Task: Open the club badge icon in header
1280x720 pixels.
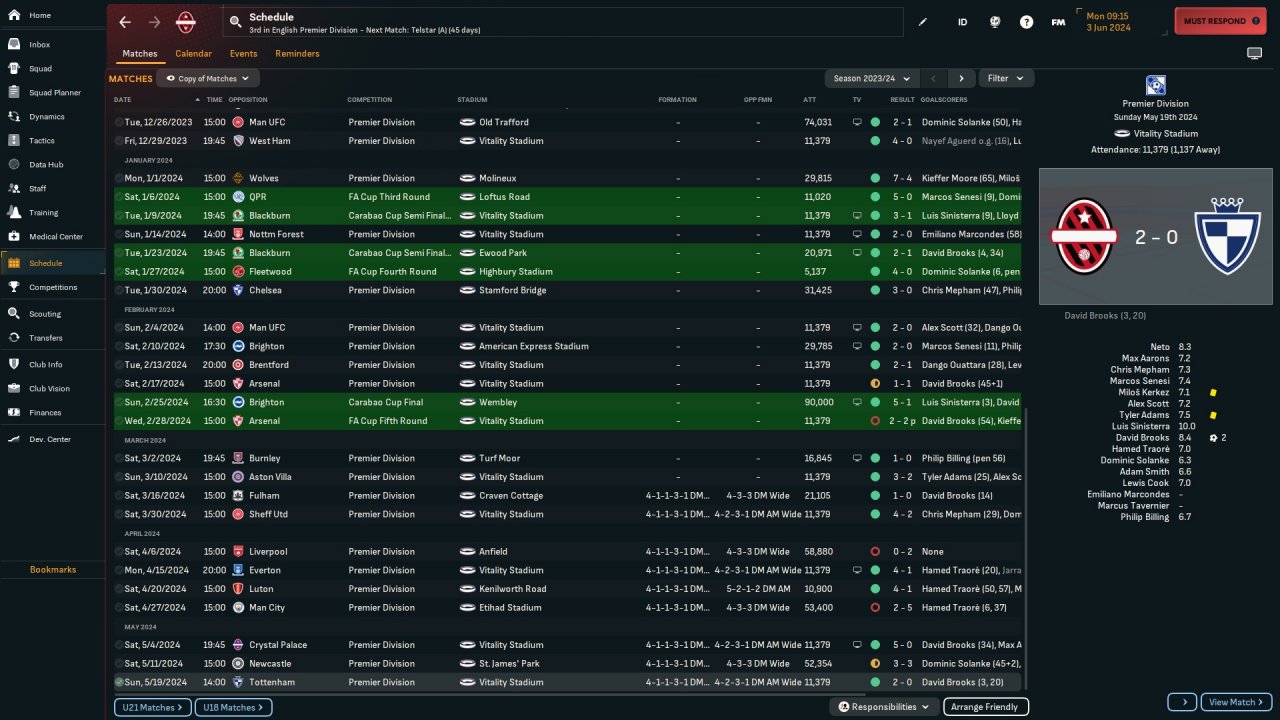Action: (186, 22)
